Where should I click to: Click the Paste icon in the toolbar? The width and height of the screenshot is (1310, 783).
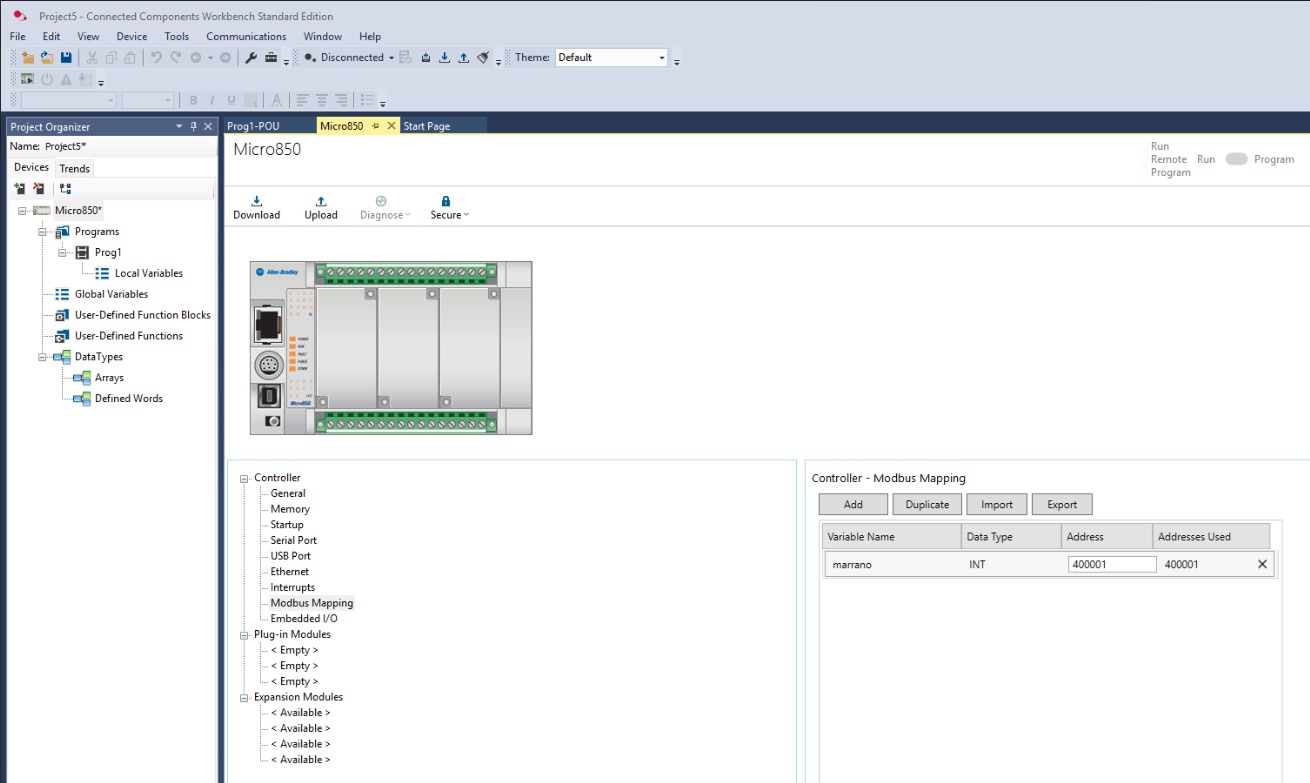(x=128, y=57)
